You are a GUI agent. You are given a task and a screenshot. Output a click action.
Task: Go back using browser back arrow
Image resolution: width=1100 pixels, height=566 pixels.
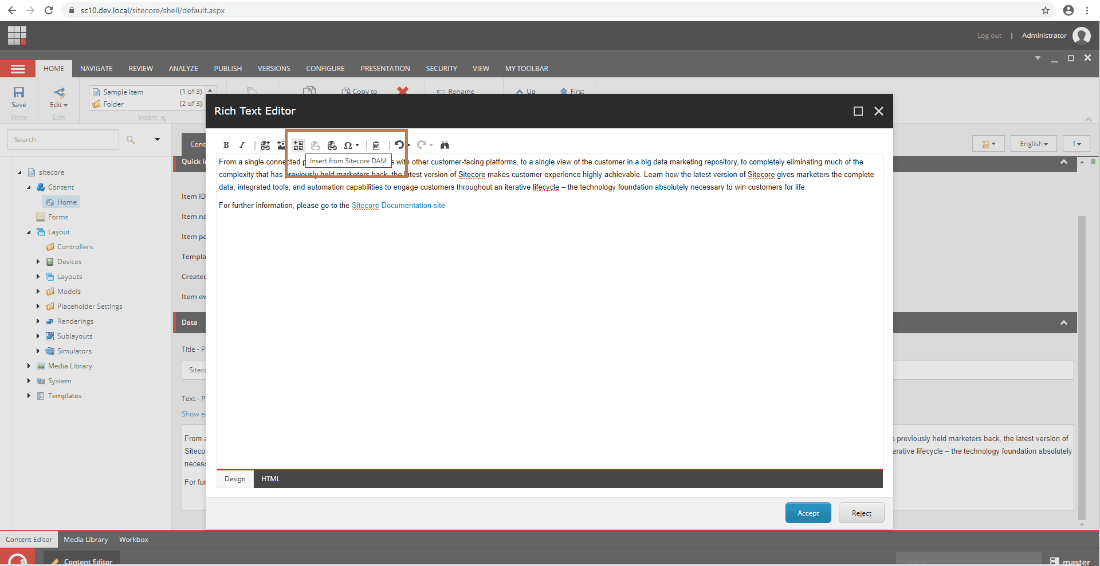coord(11,11)
